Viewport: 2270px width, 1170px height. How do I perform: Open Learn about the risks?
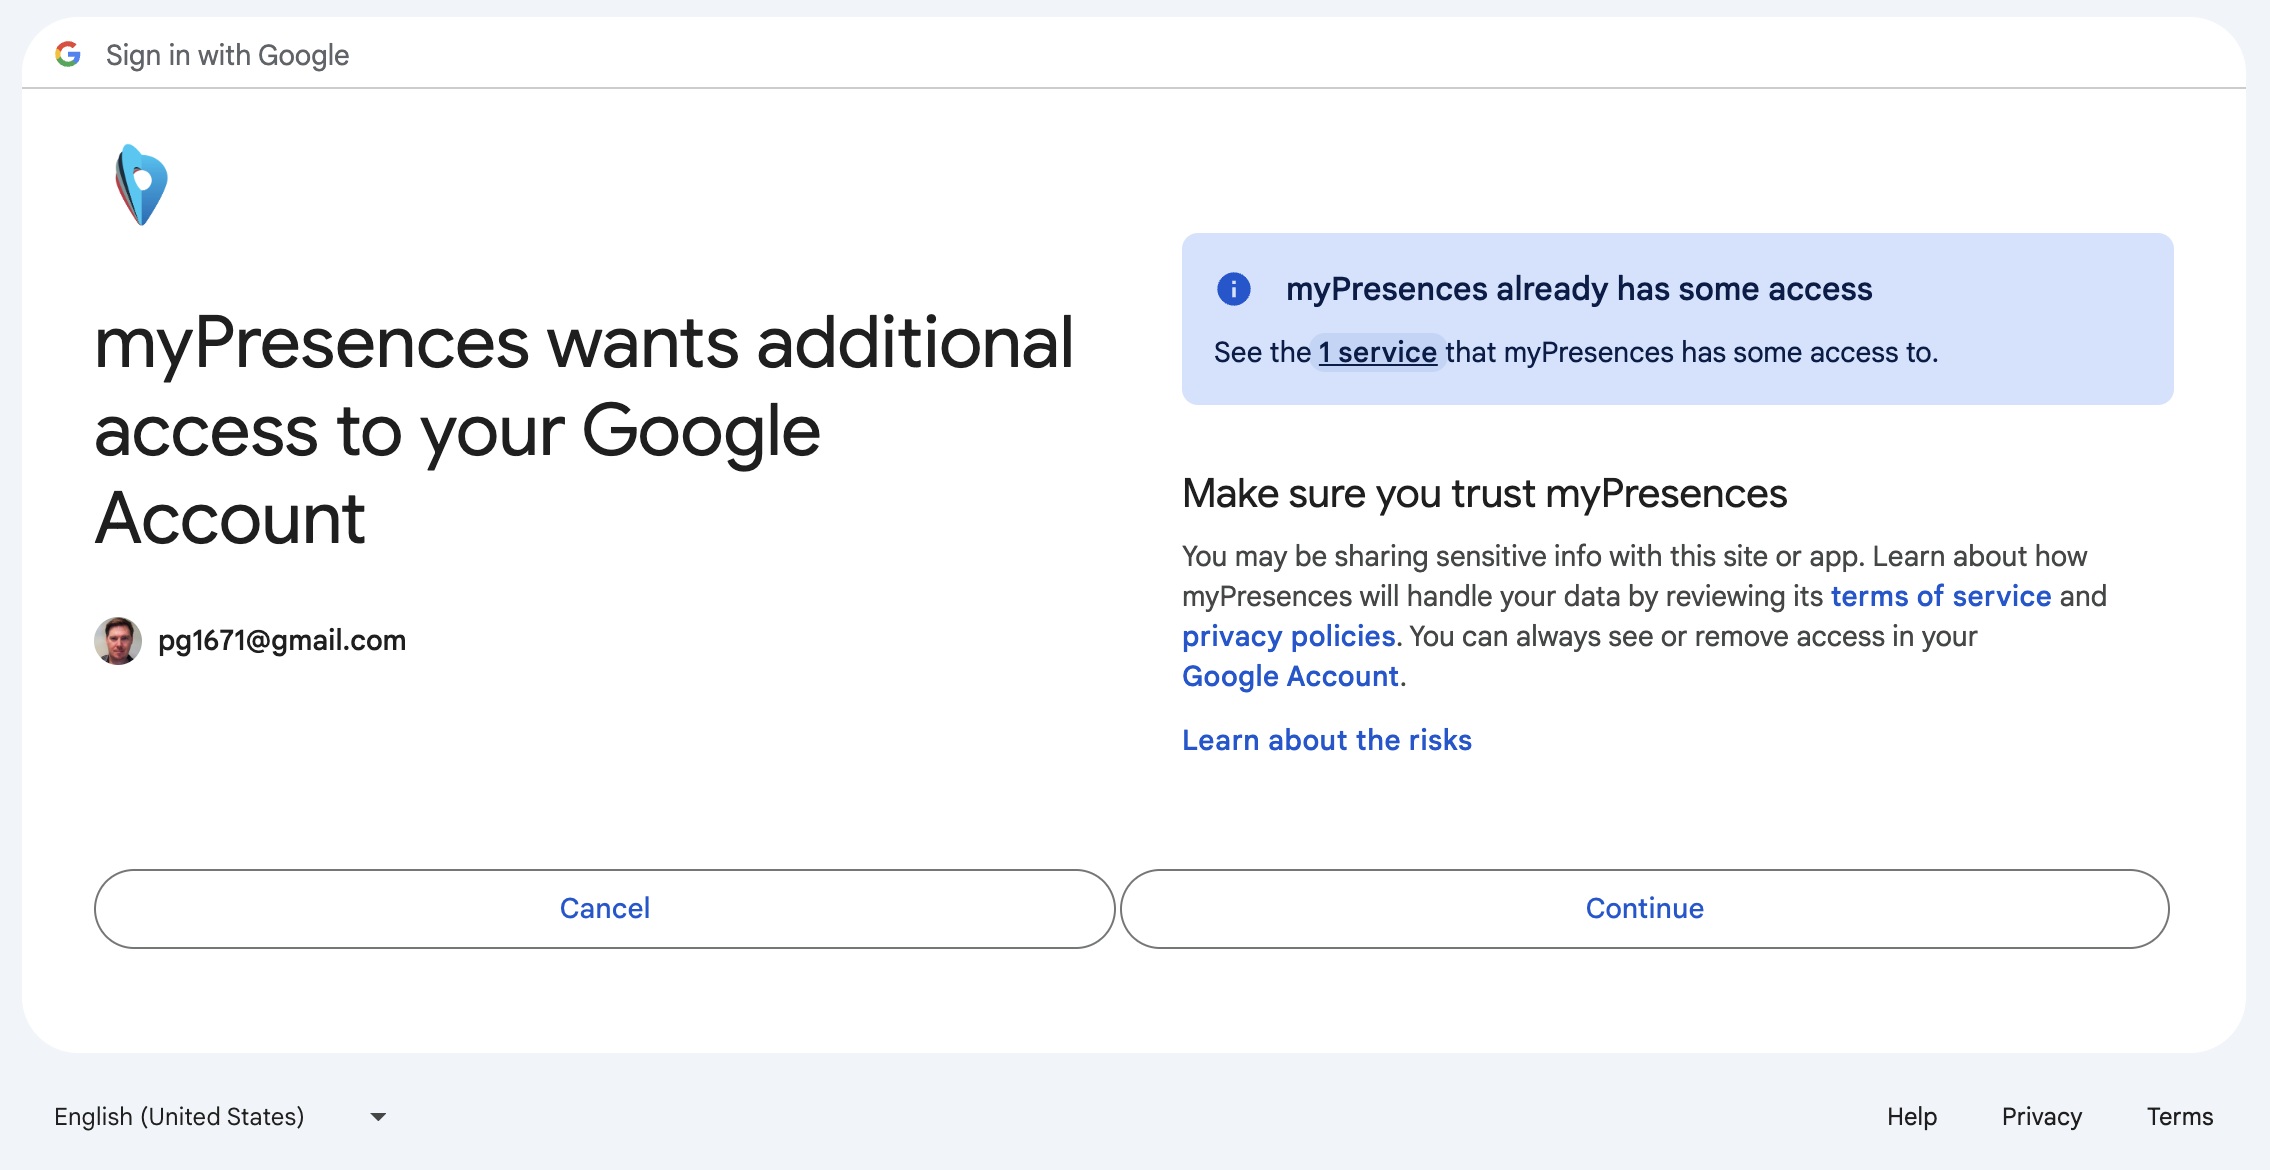pos(1327,740)
